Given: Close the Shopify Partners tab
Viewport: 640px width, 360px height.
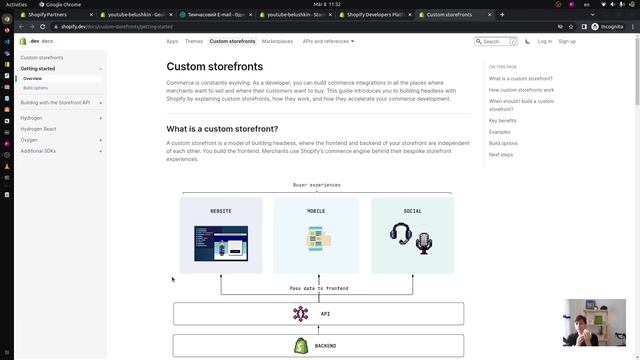Looking at the screenshot, I should 91,15.
